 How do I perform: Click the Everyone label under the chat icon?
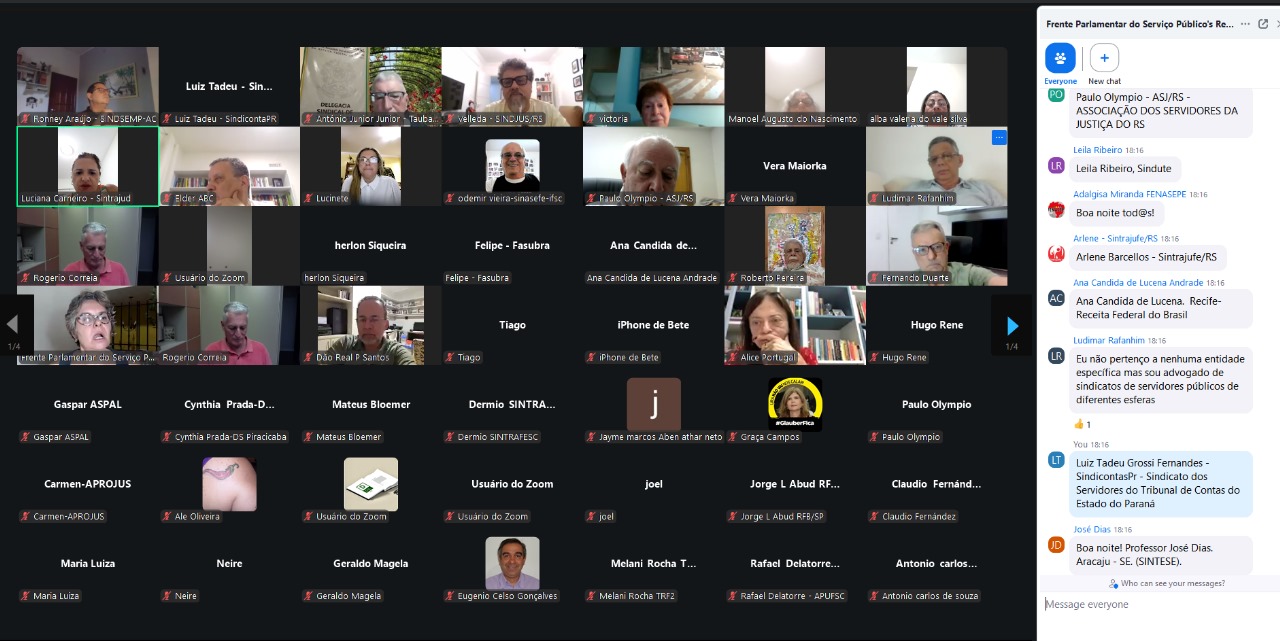click(1060, 81)
